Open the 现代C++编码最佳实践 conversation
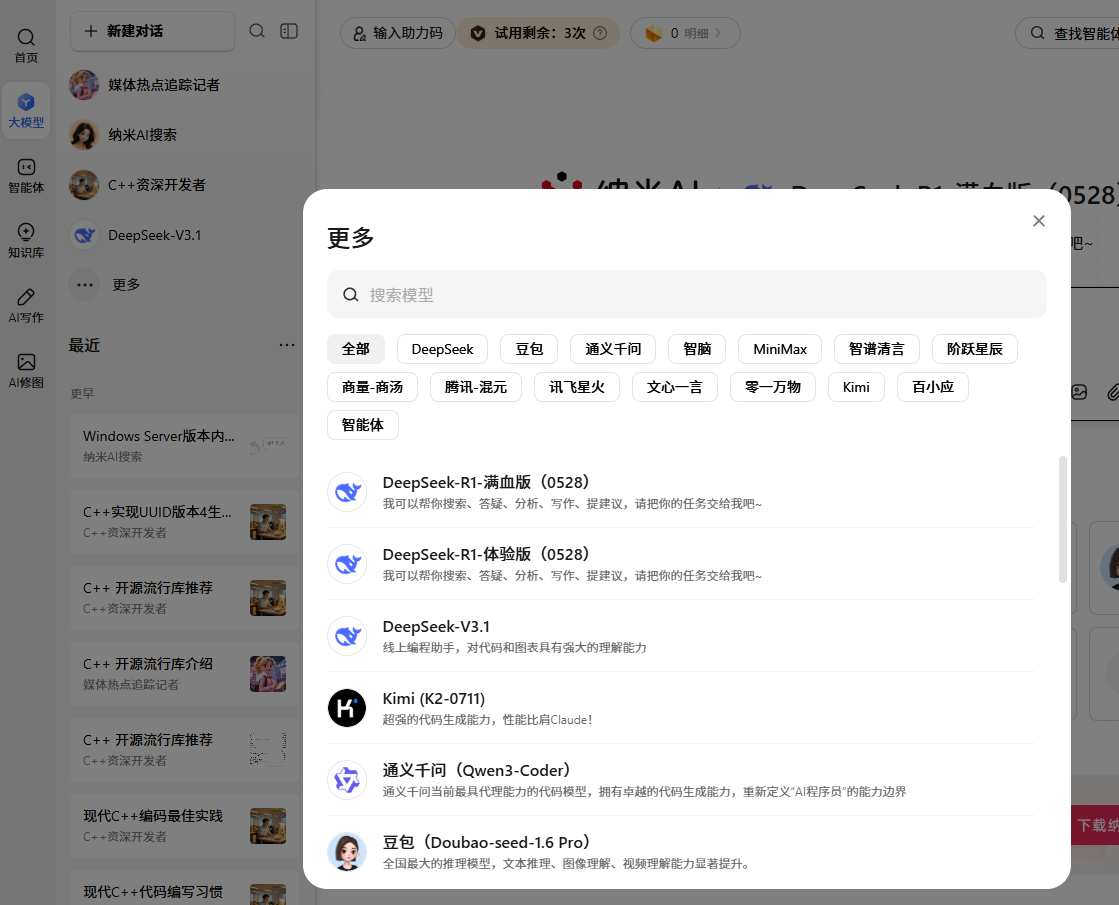Viewport: 1119px width, 905px height. click(184, 826)
